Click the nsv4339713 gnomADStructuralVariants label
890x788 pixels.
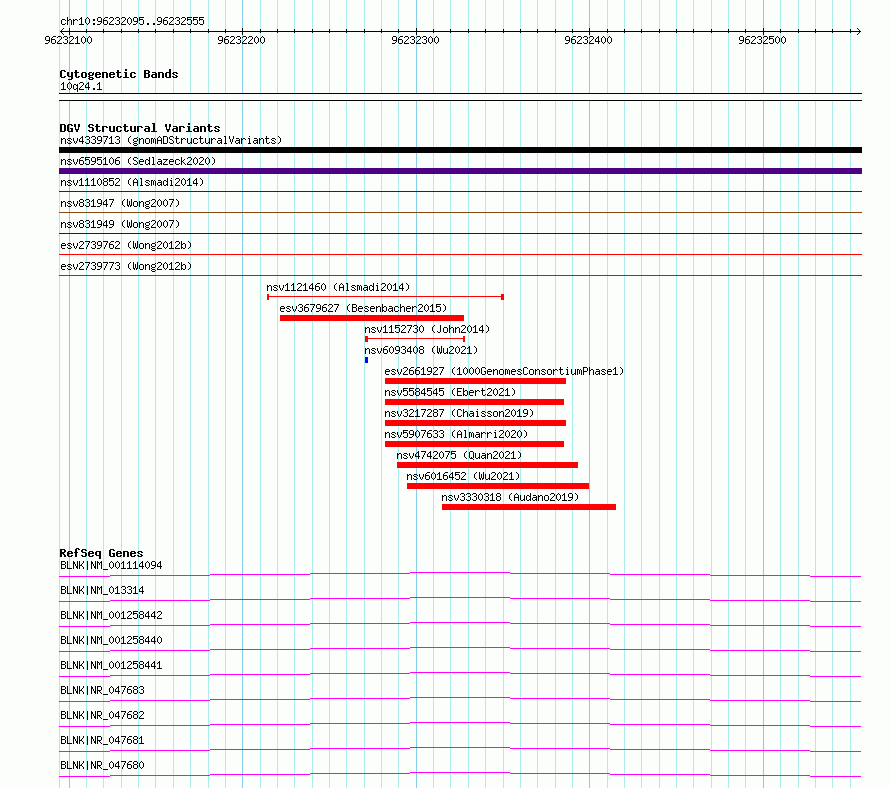coord(171,140)
